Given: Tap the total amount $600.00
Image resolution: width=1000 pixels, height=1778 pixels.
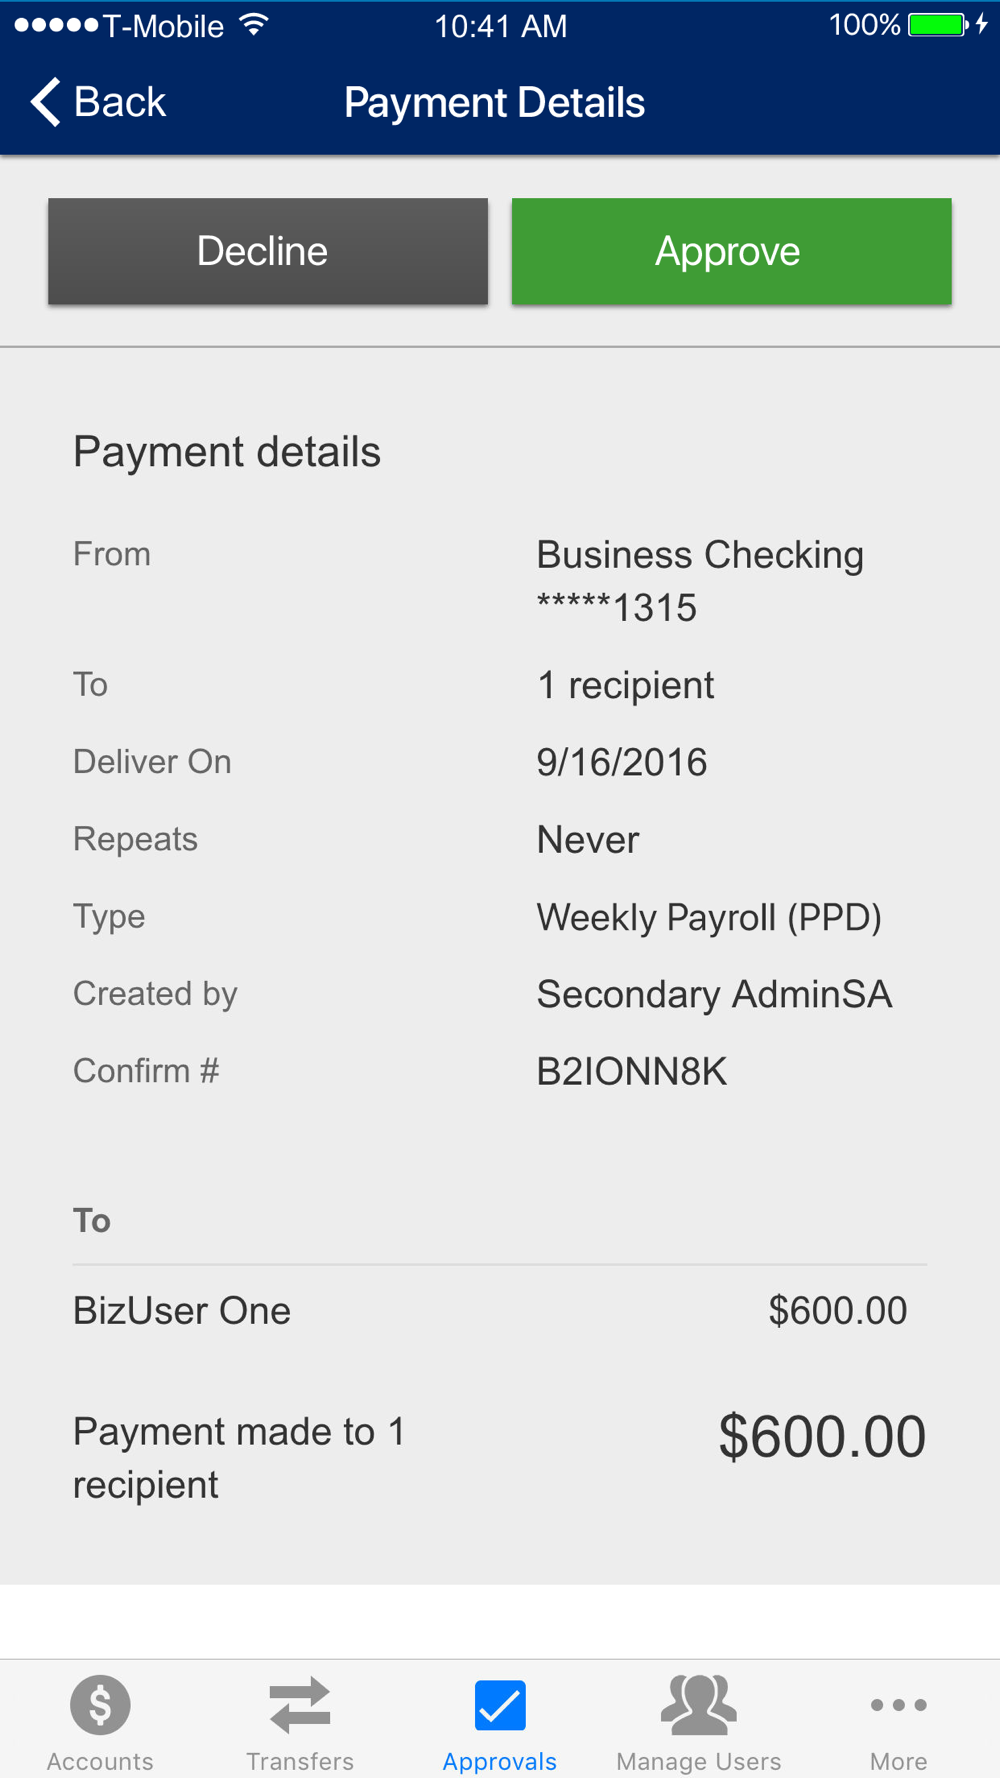Looking at the screenshot, I should 822,1437.
